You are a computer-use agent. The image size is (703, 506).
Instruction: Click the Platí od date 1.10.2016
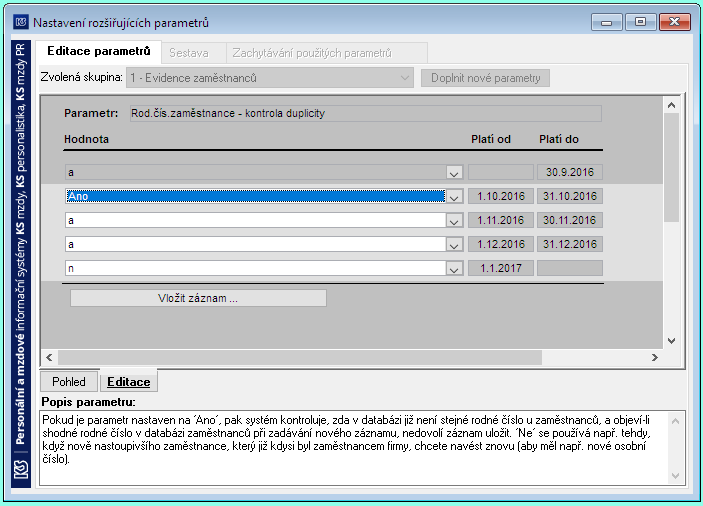[x=501, y=196]
